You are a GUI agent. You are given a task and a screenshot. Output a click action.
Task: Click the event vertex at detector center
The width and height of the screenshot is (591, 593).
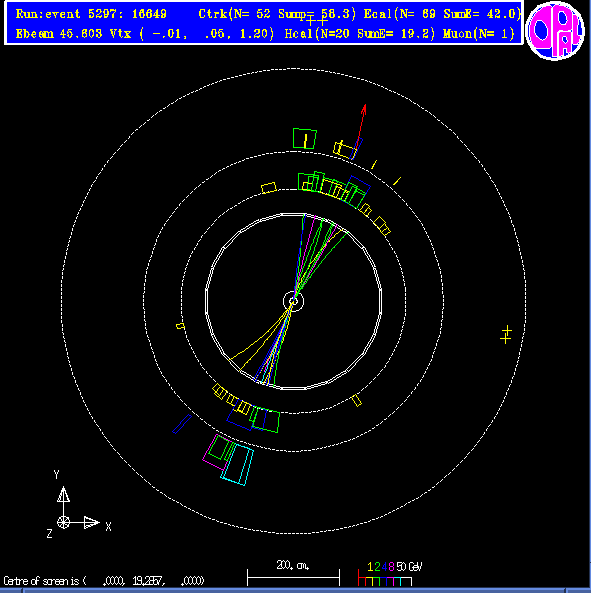pos(293,301)
